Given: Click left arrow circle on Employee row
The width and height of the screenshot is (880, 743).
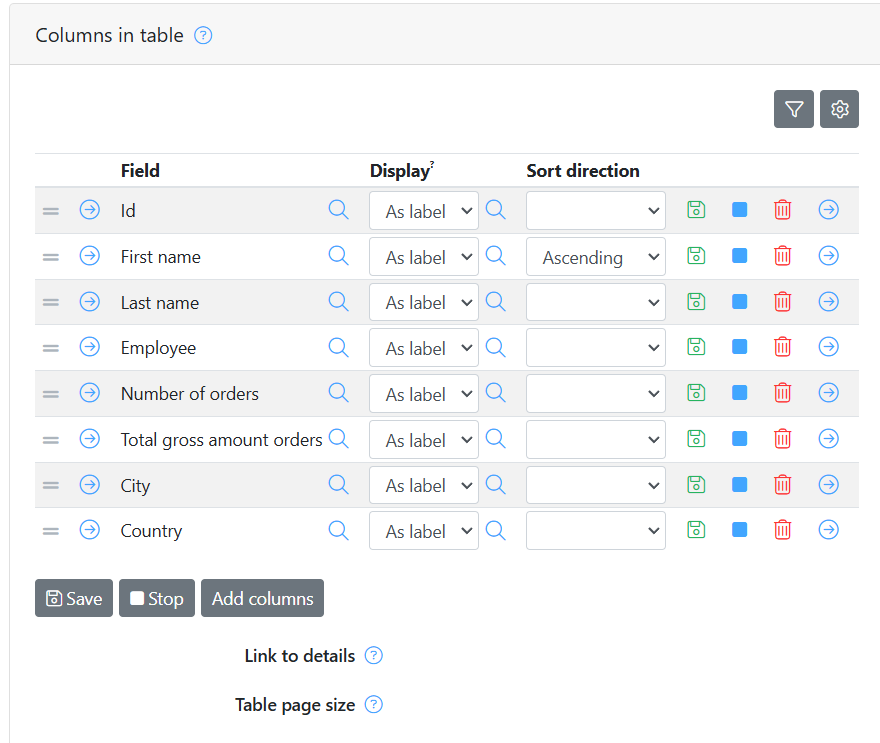Looking at the screenshot, I should (90, 347).
